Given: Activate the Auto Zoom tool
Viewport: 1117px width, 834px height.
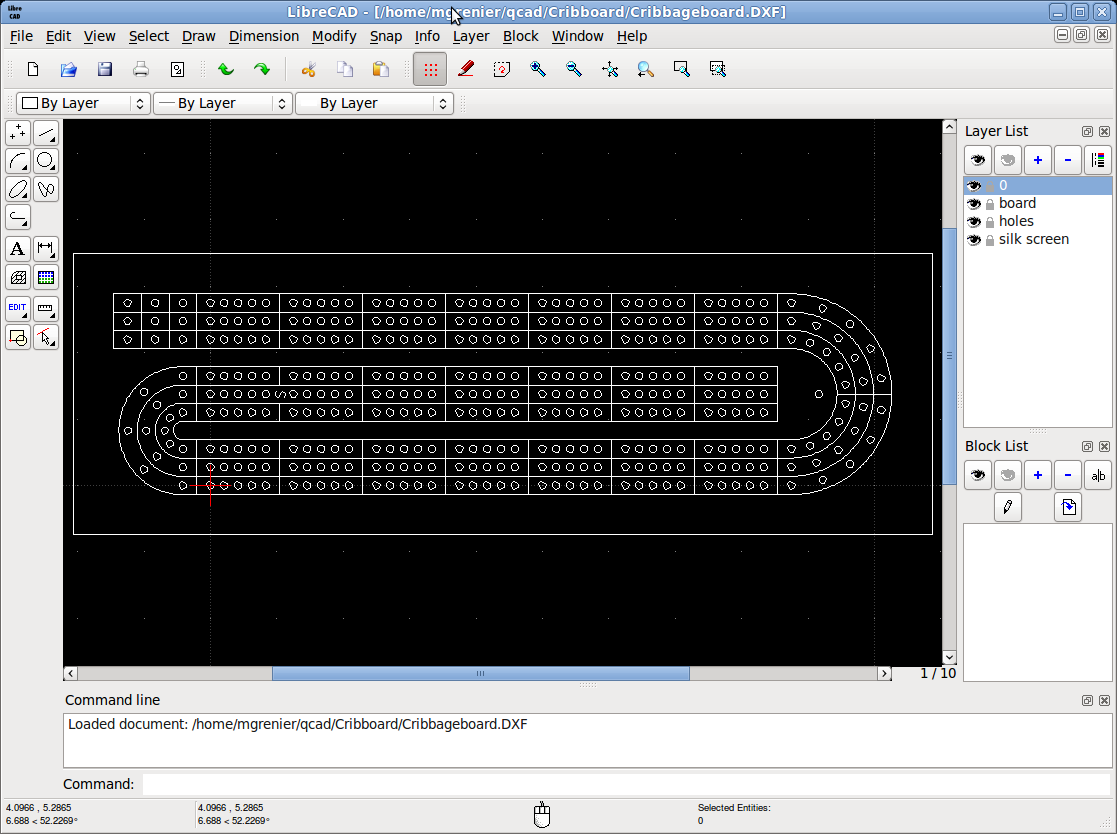Looking at the screenshot, I should pos(610,68).
